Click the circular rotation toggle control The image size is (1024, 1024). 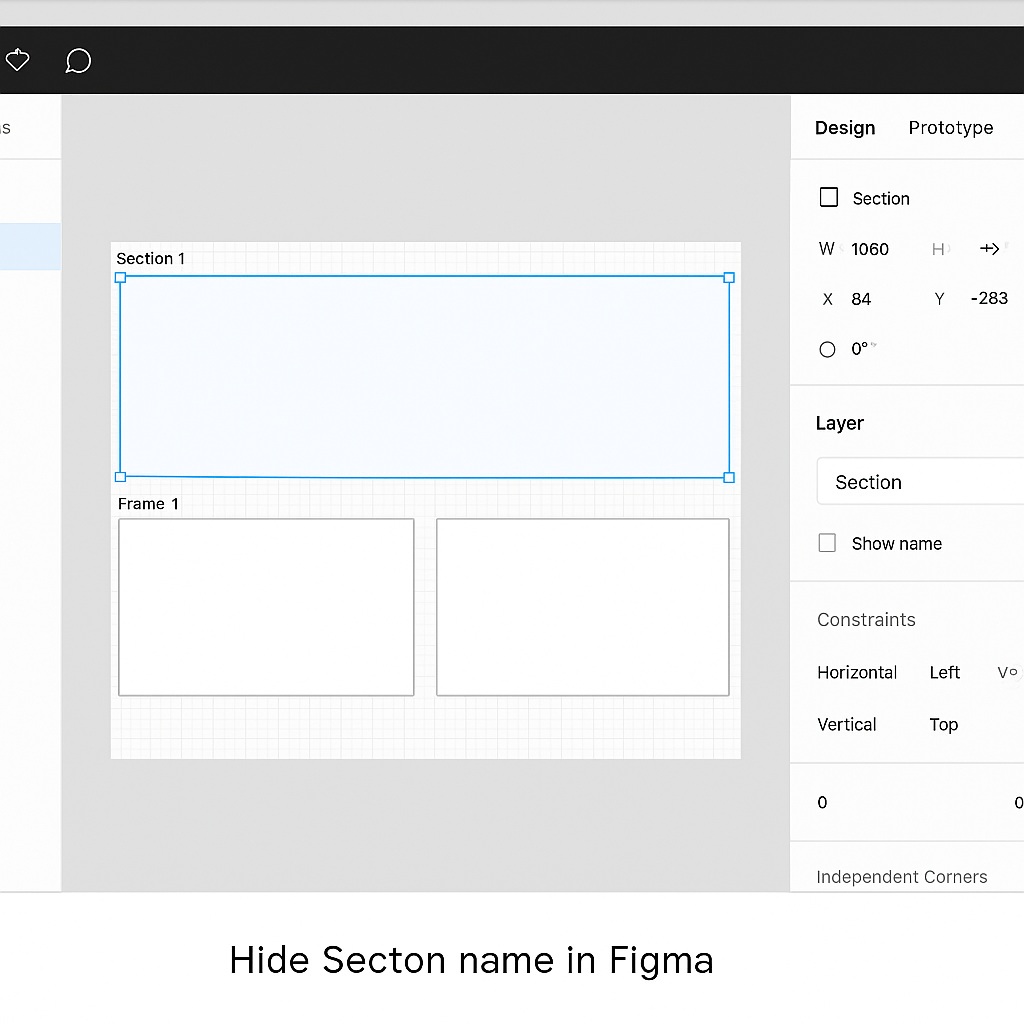(827, 348)
